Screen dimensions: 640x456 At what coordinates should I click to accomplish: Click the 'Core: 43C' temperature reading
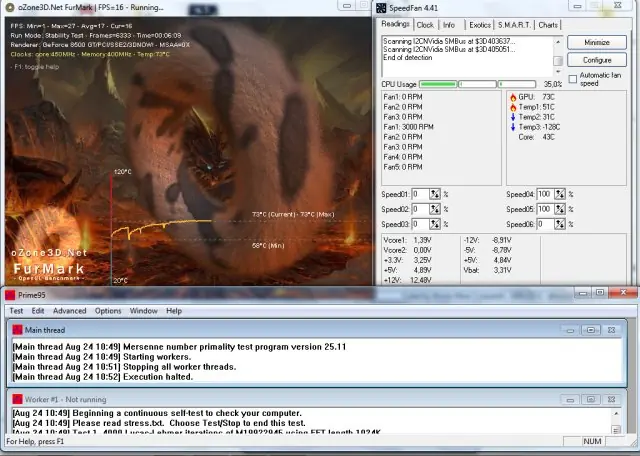[x=536, y=137]
